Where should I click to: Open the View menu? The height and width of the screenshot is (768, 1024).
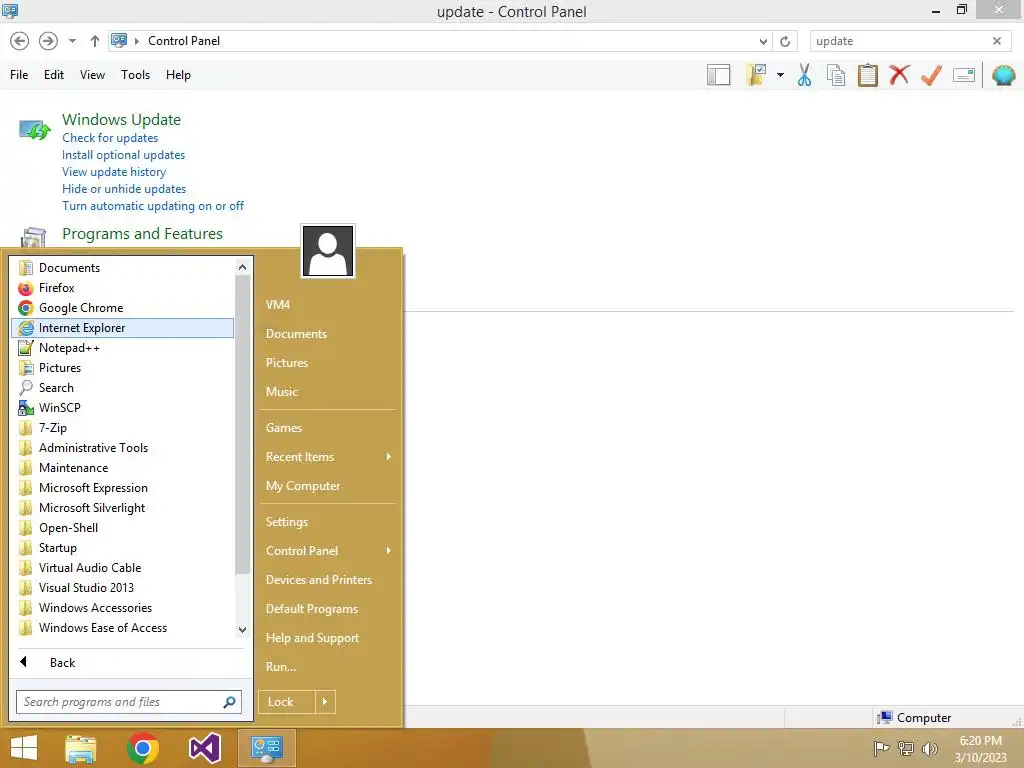click(92, 75)
